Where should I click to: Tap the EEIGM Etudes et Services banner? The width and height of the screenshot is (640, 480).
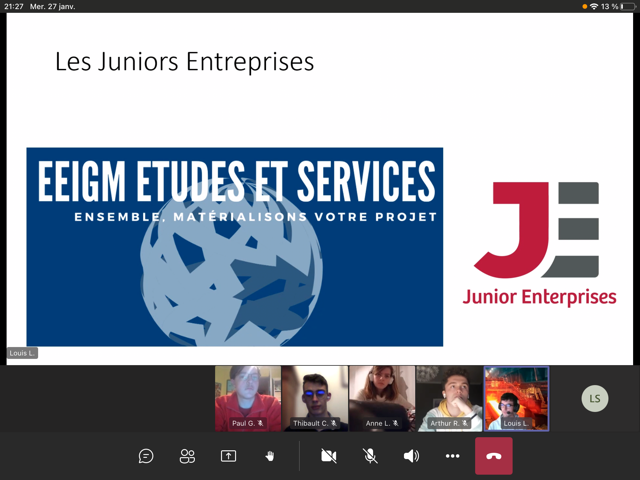(235, 247)
